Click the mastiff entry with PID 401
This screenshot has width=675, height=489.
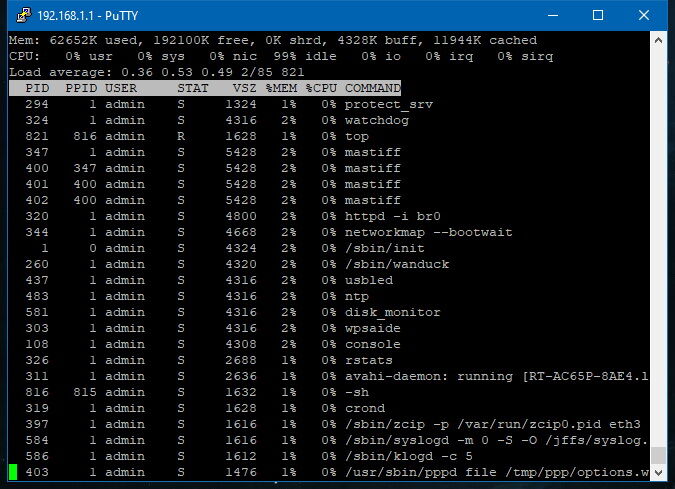(x=373, y=184)
